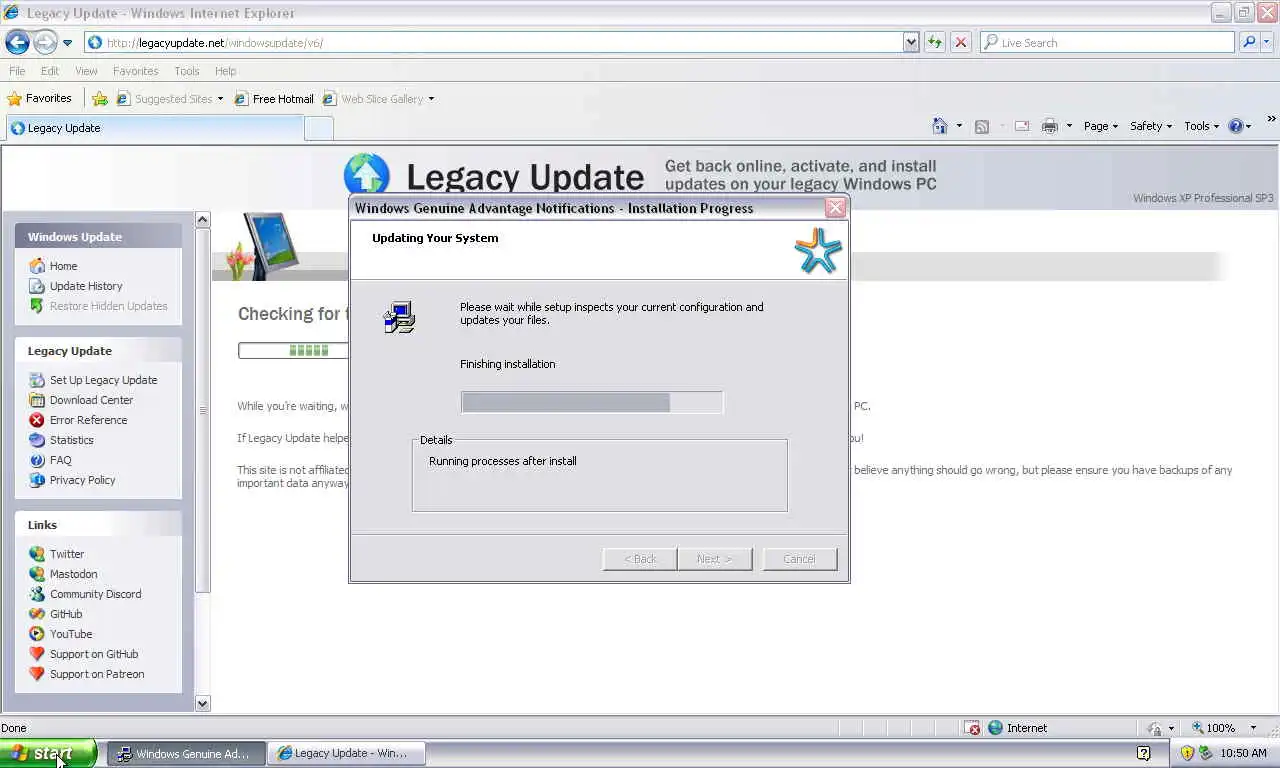The image size is (1280, 768).
Task: Open the Favorites menu in menu bar
Action: pyautogui.click(x=135, y=71)
